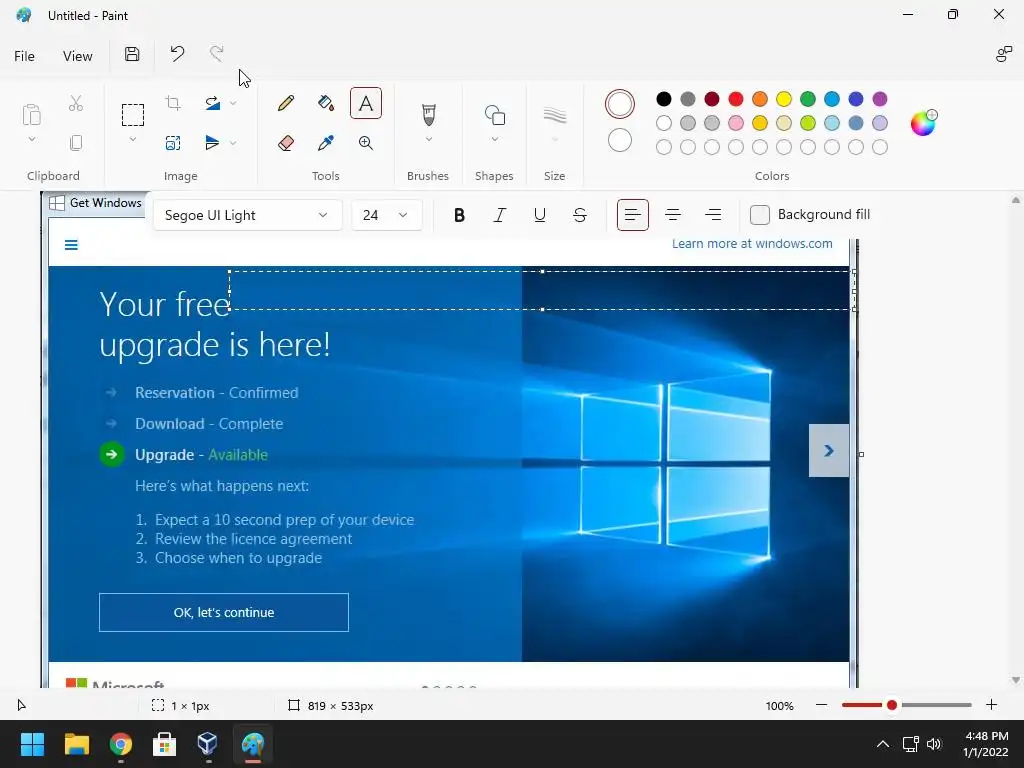
Task: Open the File menu
Action: coord(24,56)
